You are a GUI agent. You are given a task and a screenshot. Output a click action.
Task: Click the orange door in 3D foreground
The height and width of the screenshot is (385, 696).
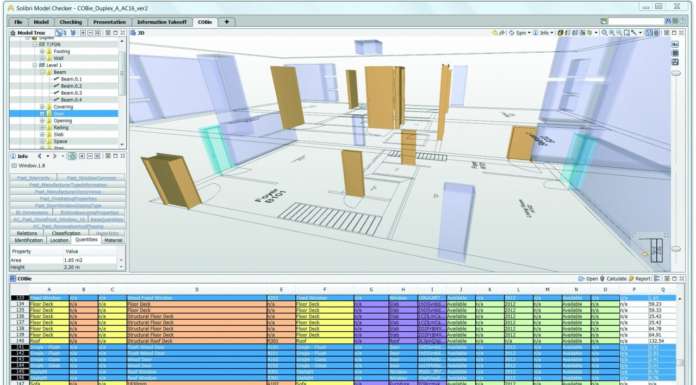(x=171, y=181)
